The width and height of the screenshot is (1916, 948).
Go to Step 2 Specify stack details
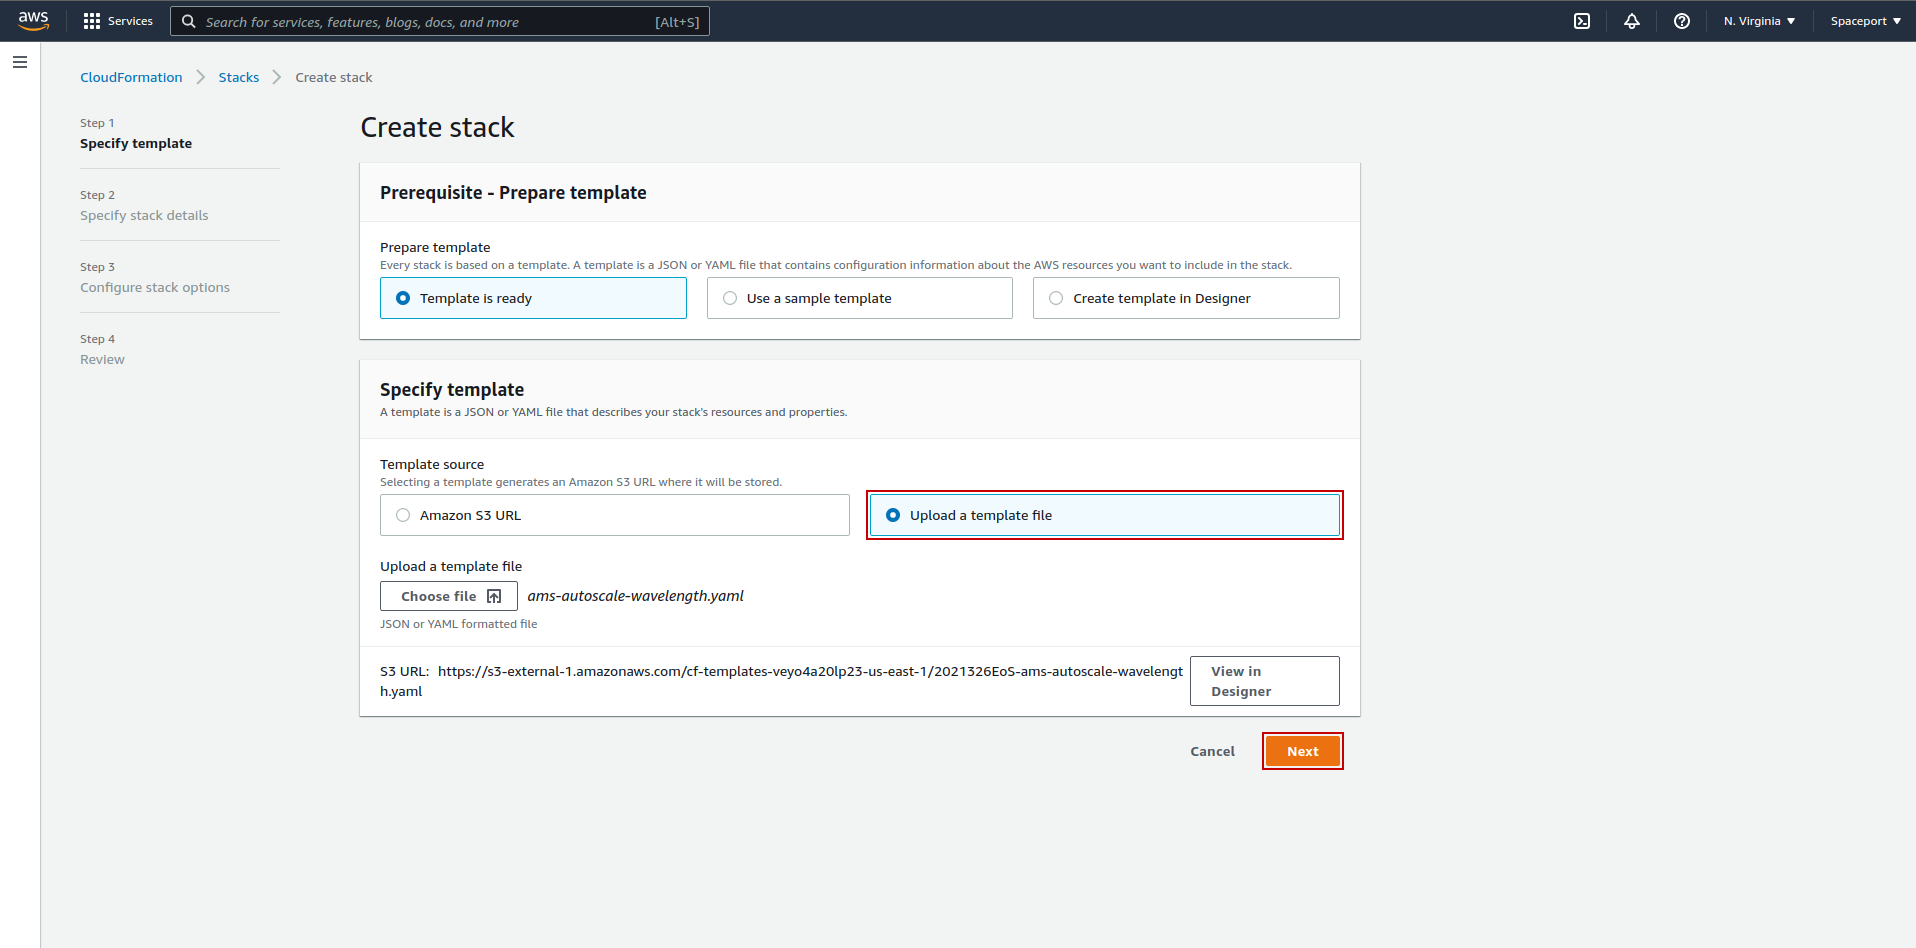tap(144, 215)
